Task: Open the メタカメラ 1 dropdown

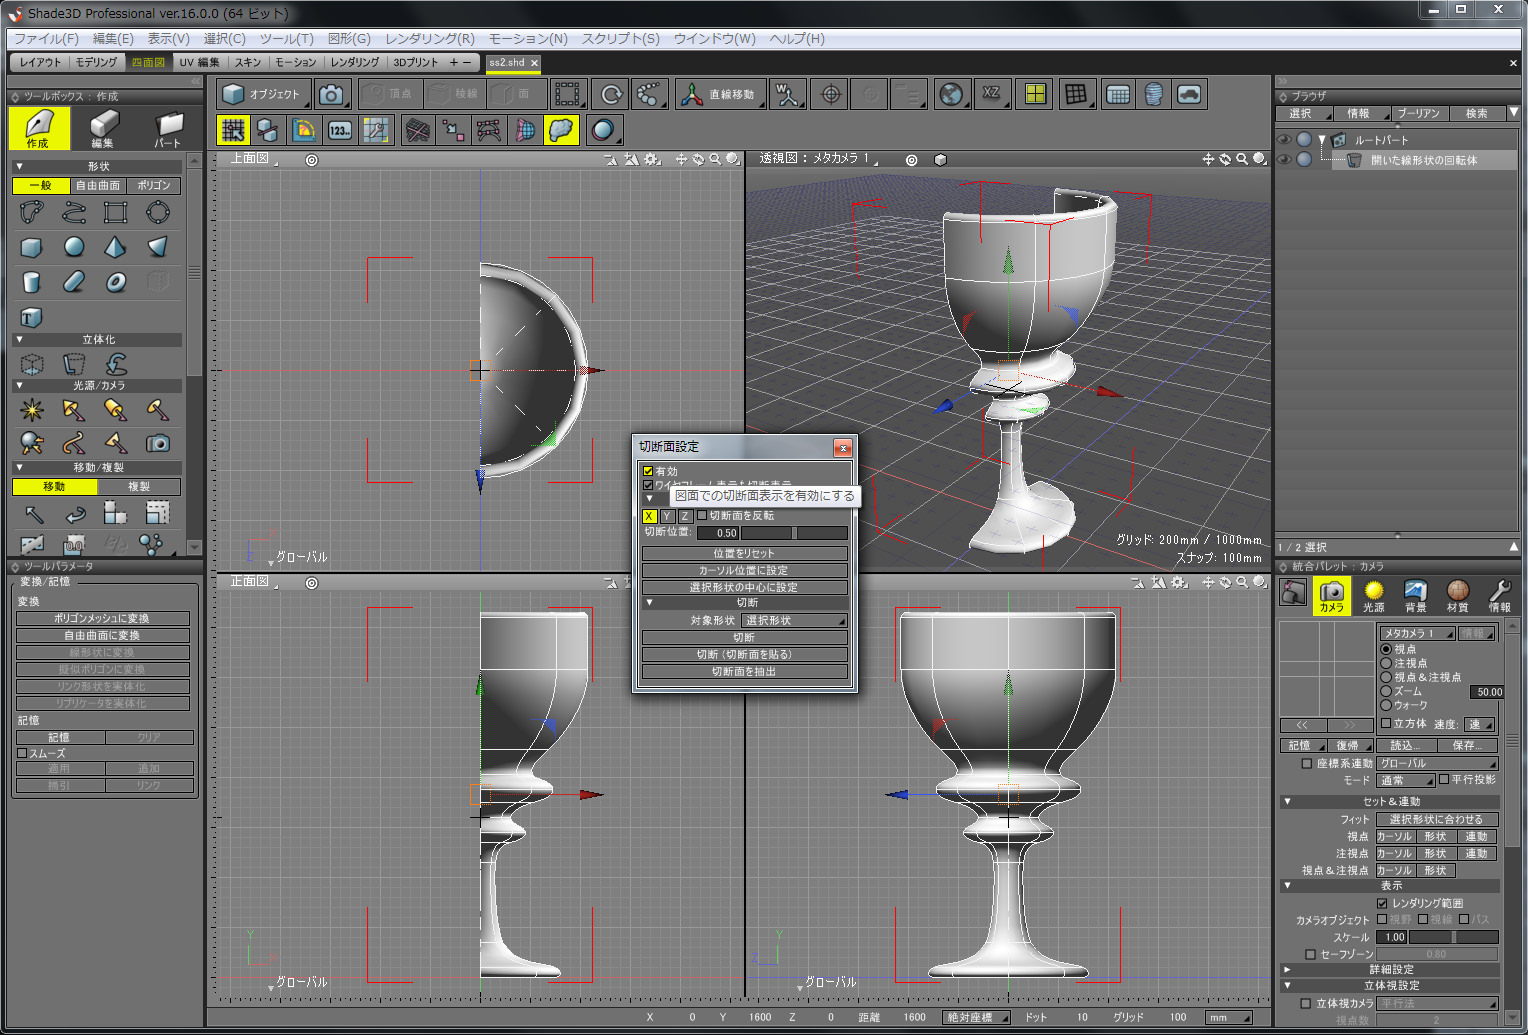Action: (x=1417, y=634)
